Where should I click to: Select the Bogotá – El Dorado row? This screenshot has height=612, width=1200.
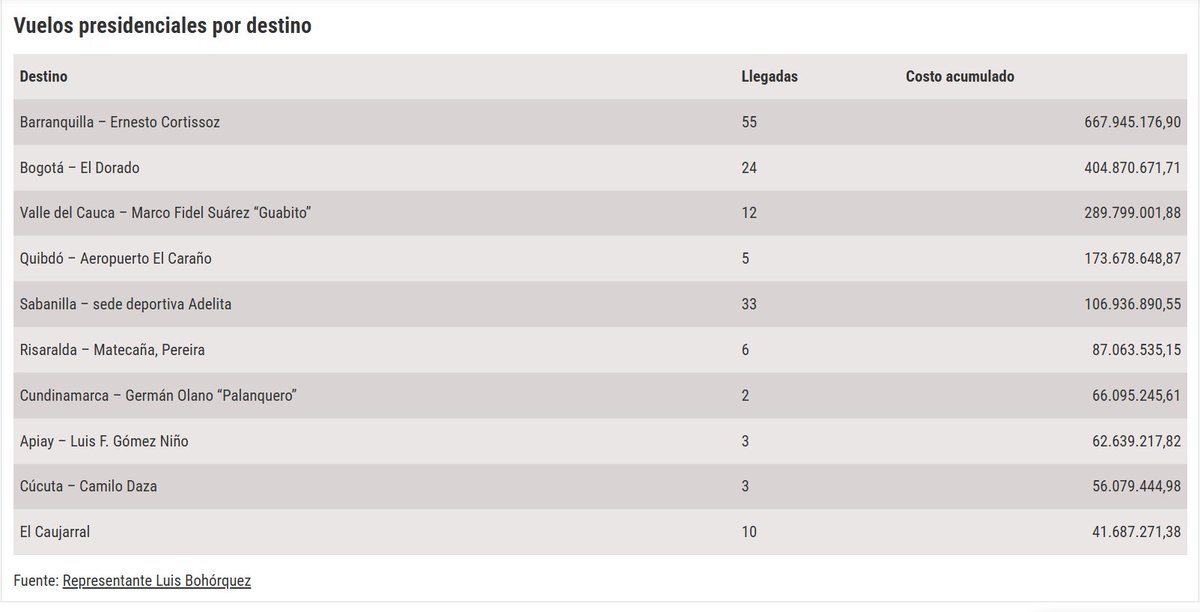[600, 168]
